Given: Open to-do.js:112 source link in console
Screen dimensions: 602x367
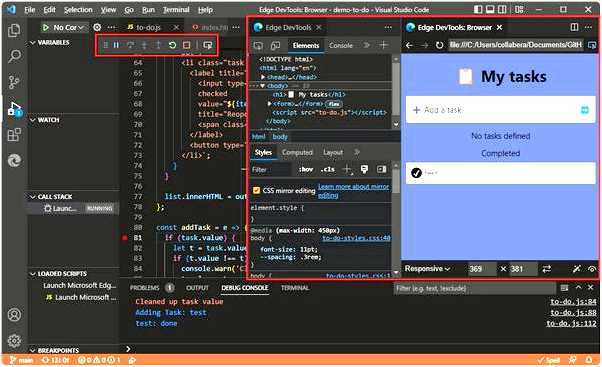Looking at the screenshot, I should click(571, 324).
